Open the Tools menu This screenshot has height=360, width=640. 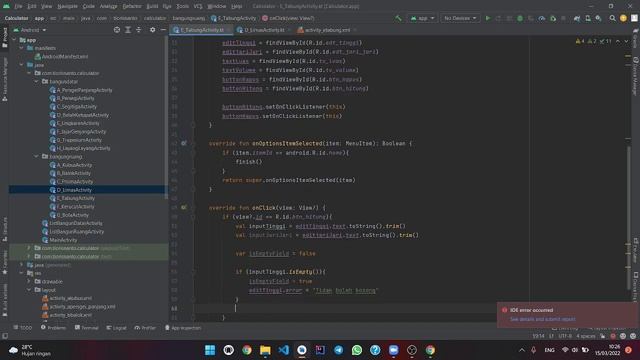pyautogui.click(x=182, y=6)
